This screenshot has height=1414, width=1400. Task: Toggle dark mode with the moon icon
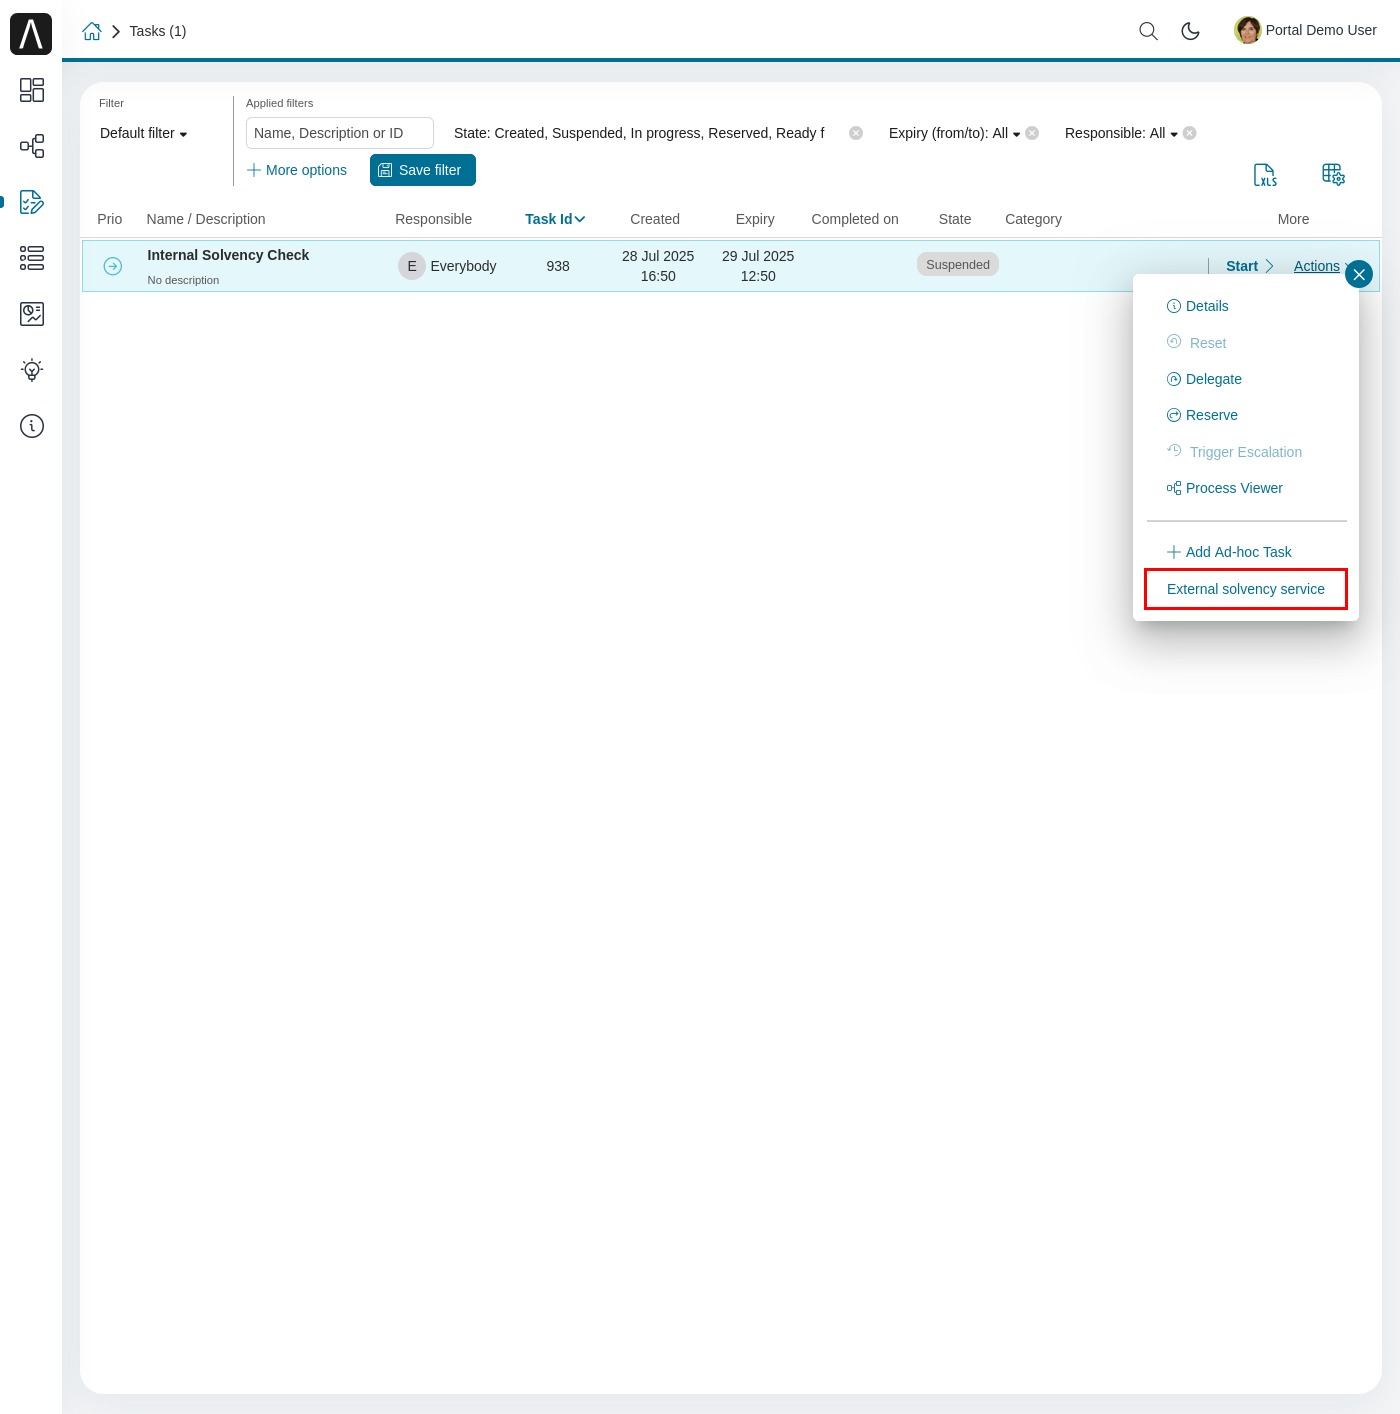point(1190,31)
